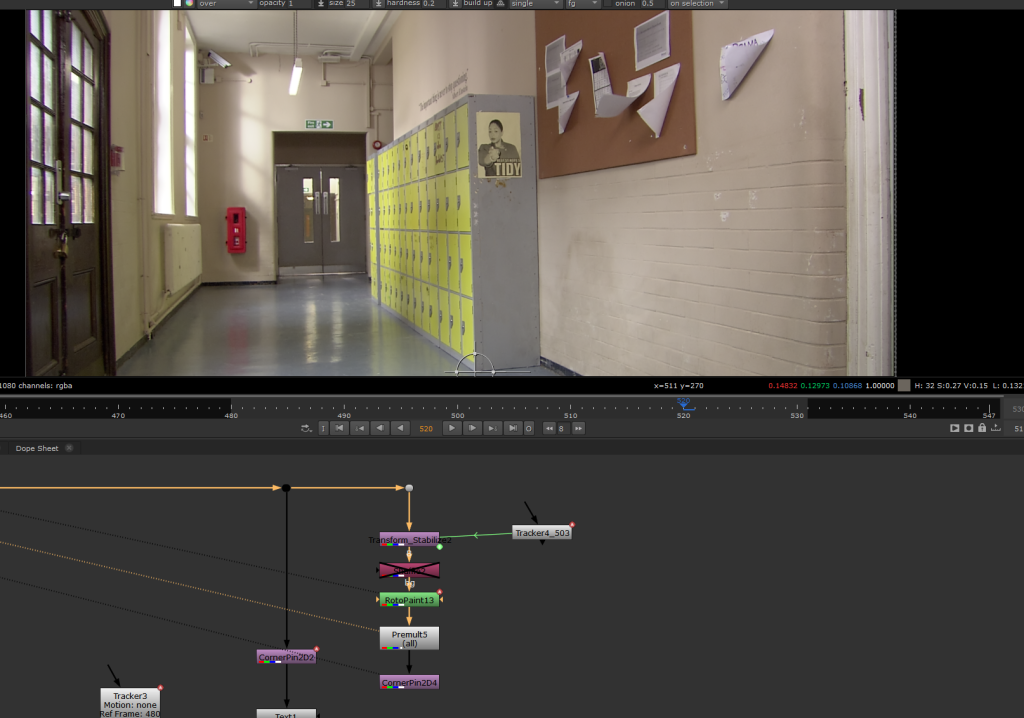
Task: Skip backward by frame increment
Action: [549, 429]
